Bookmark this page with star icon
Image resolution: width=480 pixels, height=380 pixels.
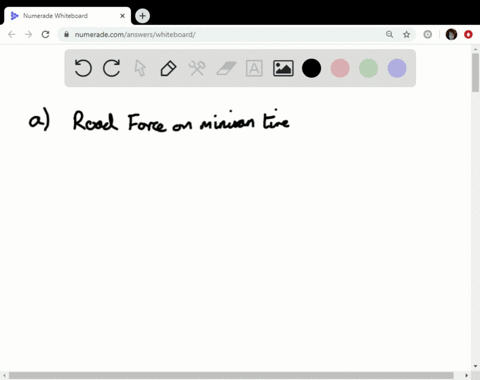(406, 34)
